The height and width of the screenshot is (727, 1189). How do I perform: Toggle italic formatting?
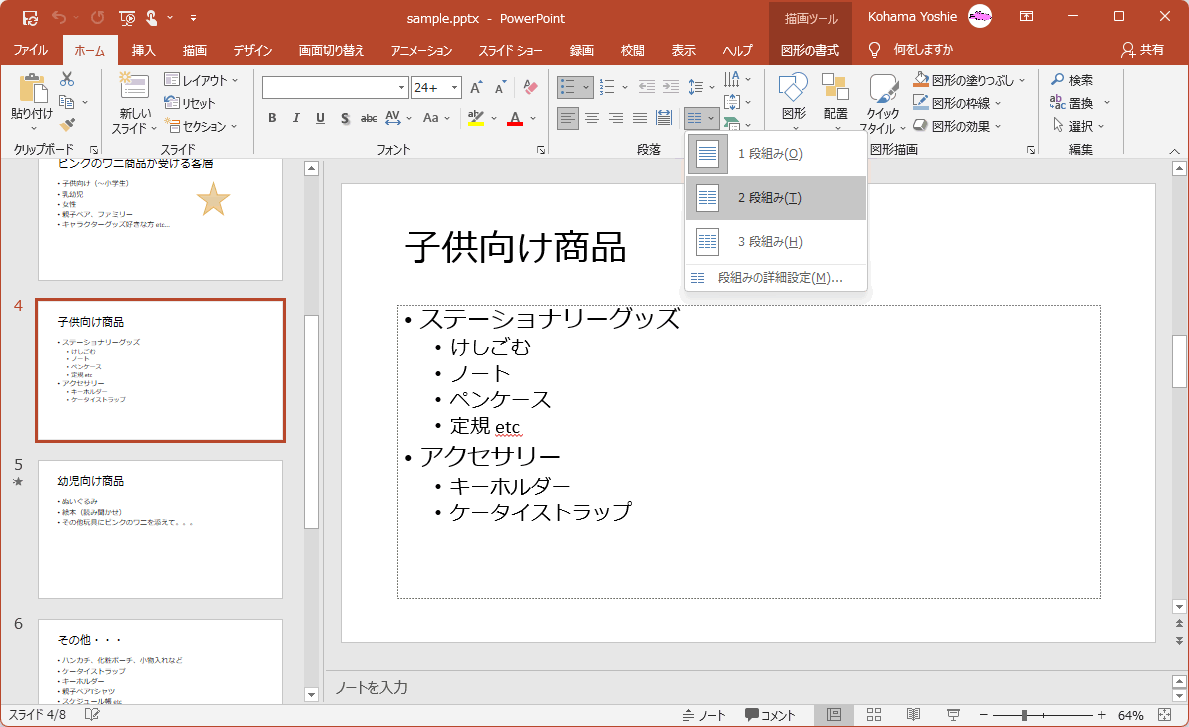[296, 118]
